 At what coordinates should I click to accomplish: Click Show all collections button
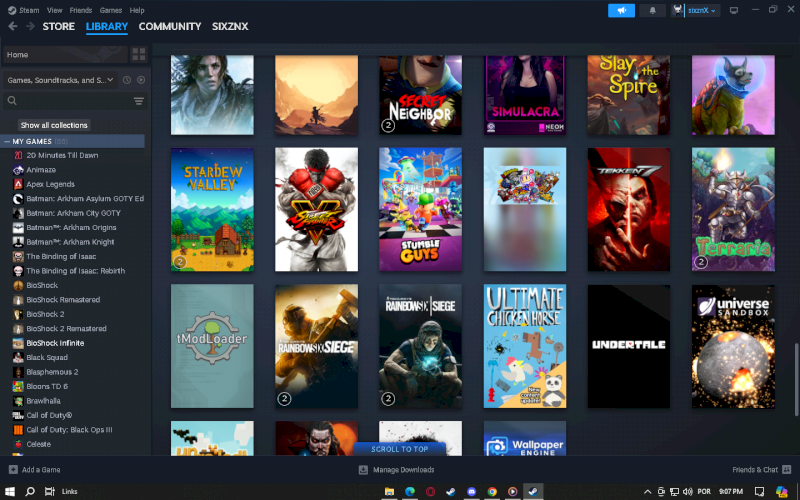pos(54,125)
